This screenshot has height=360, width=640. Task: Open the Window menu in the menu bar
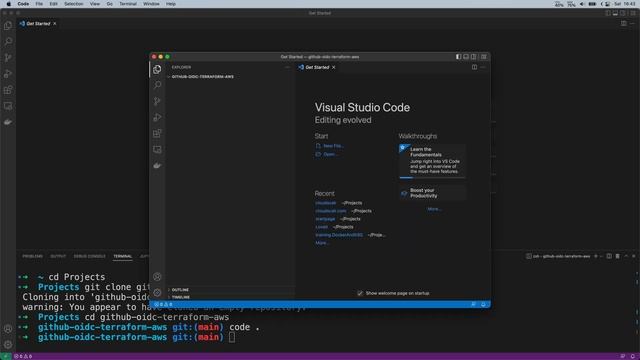click(x=151, y=4)
